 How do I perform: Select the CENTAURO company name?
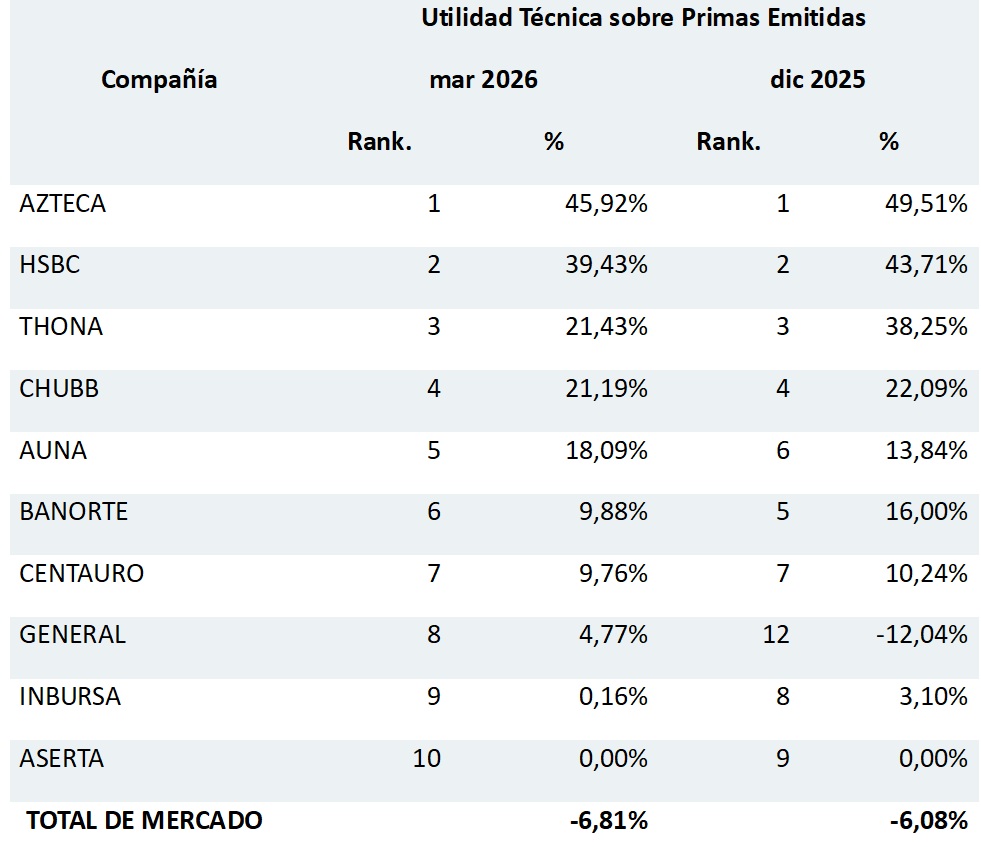tap(82, 574)
